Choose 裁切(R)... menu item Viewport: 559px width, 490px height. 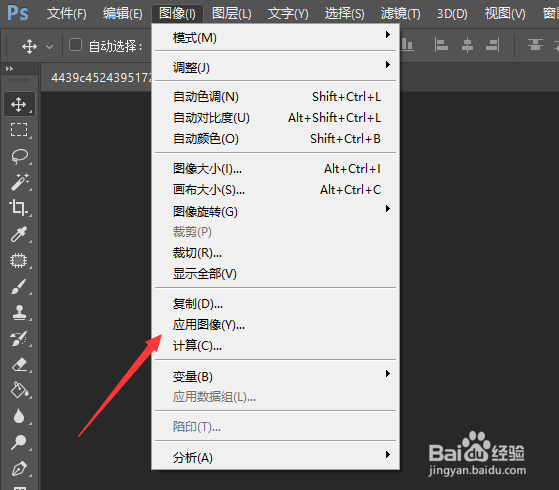(275, 253)
